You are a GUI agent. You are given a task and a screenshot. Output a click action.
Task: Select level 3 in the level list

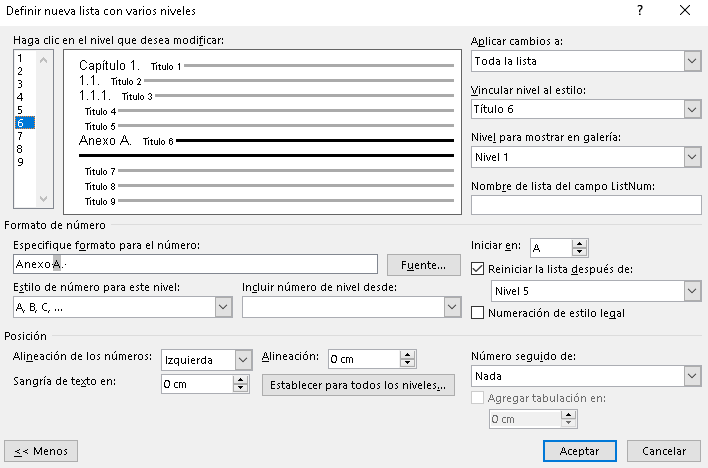coord(20,84)
